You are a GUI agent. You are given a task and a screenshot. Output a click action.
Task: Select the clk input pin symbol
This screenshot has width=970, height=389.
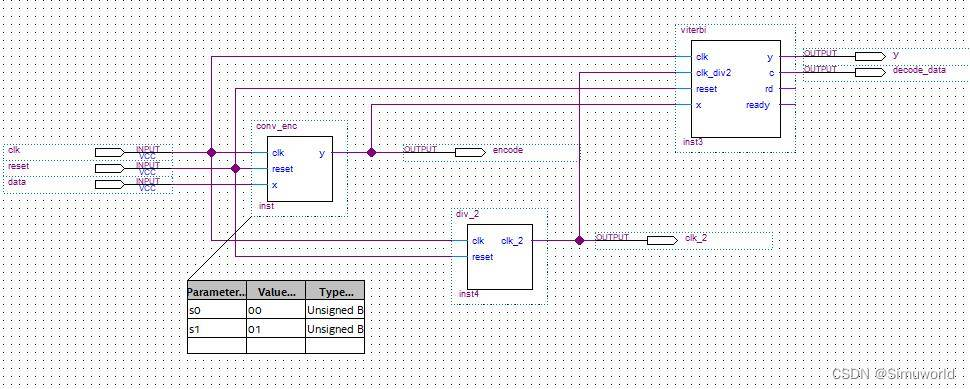point(109,152)
